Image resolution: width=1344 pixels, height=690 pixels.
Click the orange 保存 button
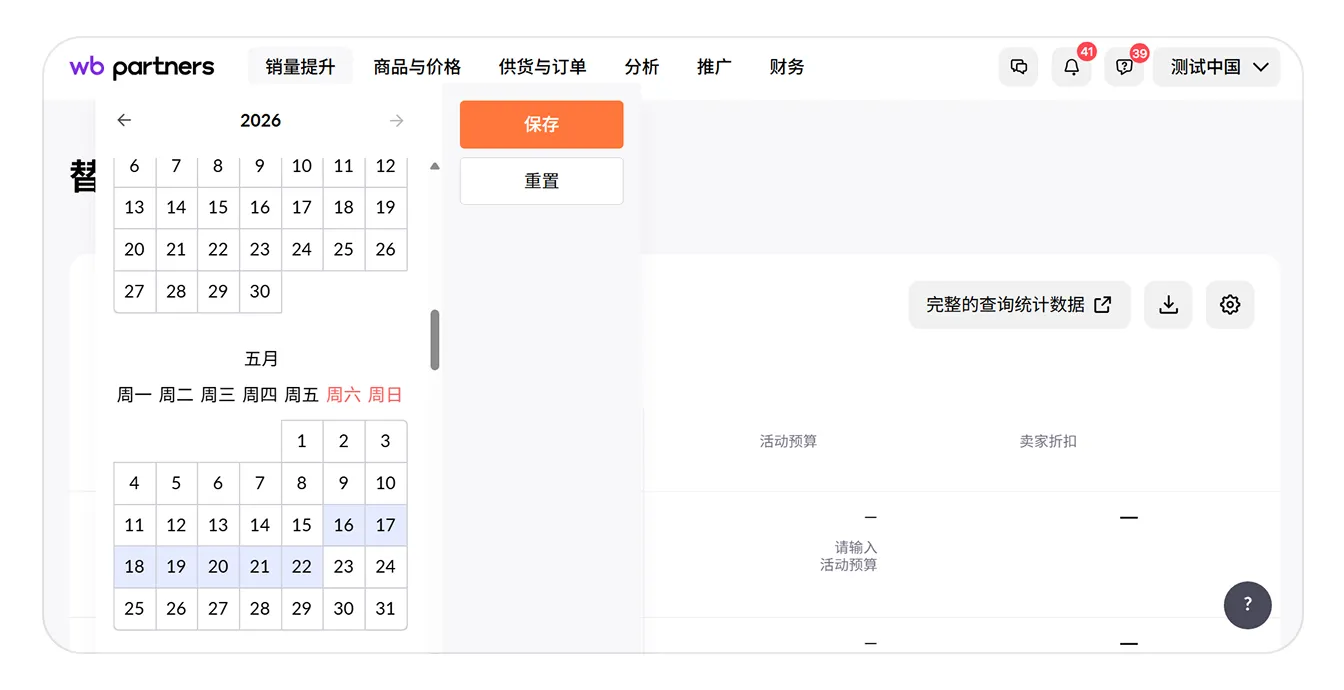click(x=542, y=124)
